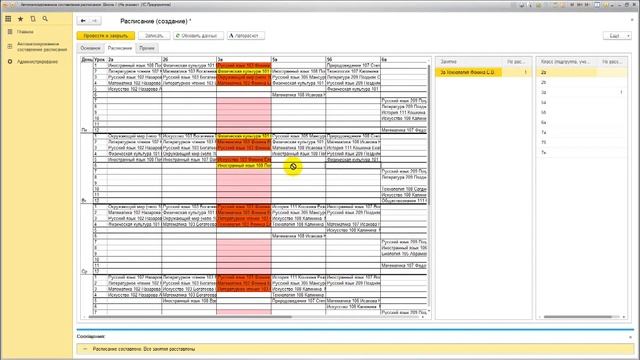Image resolution: width=640 pixels, height=360 pixels.
Task: Click the schedule grid horizontal scrollbar
Action: (190, 317)
